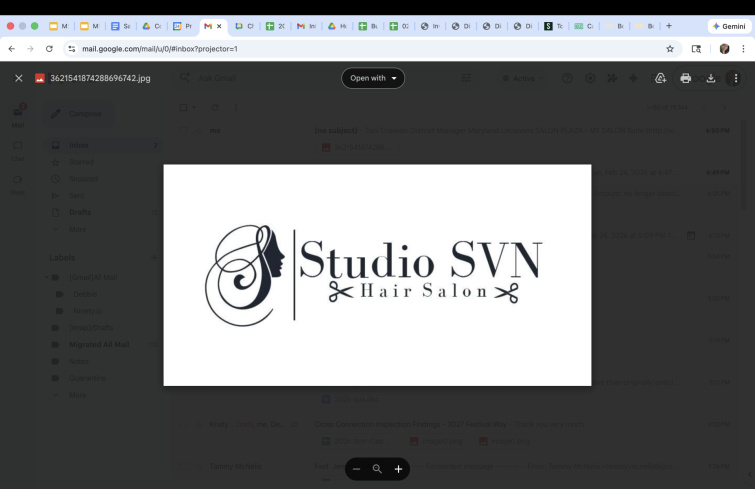Open the preview's three-dot more actions menu

(x=736, y=78)
